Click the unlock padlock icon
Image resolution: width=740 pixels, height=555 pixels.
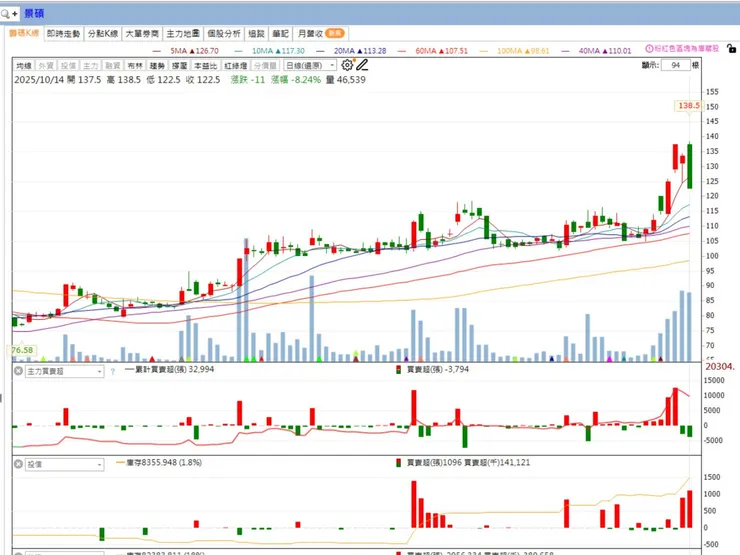731,49
